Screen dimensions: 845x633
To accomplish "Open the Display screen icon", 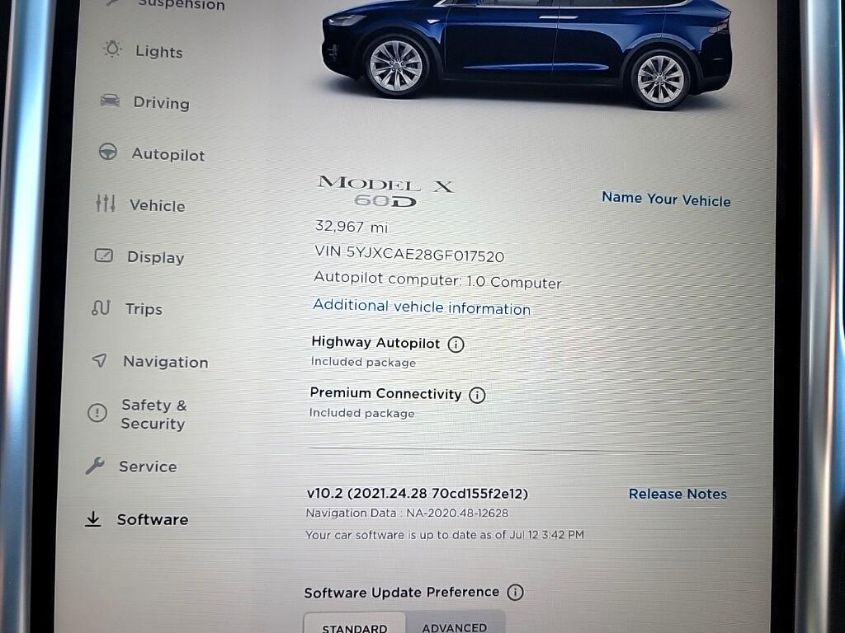I will (x=103, y=255).
